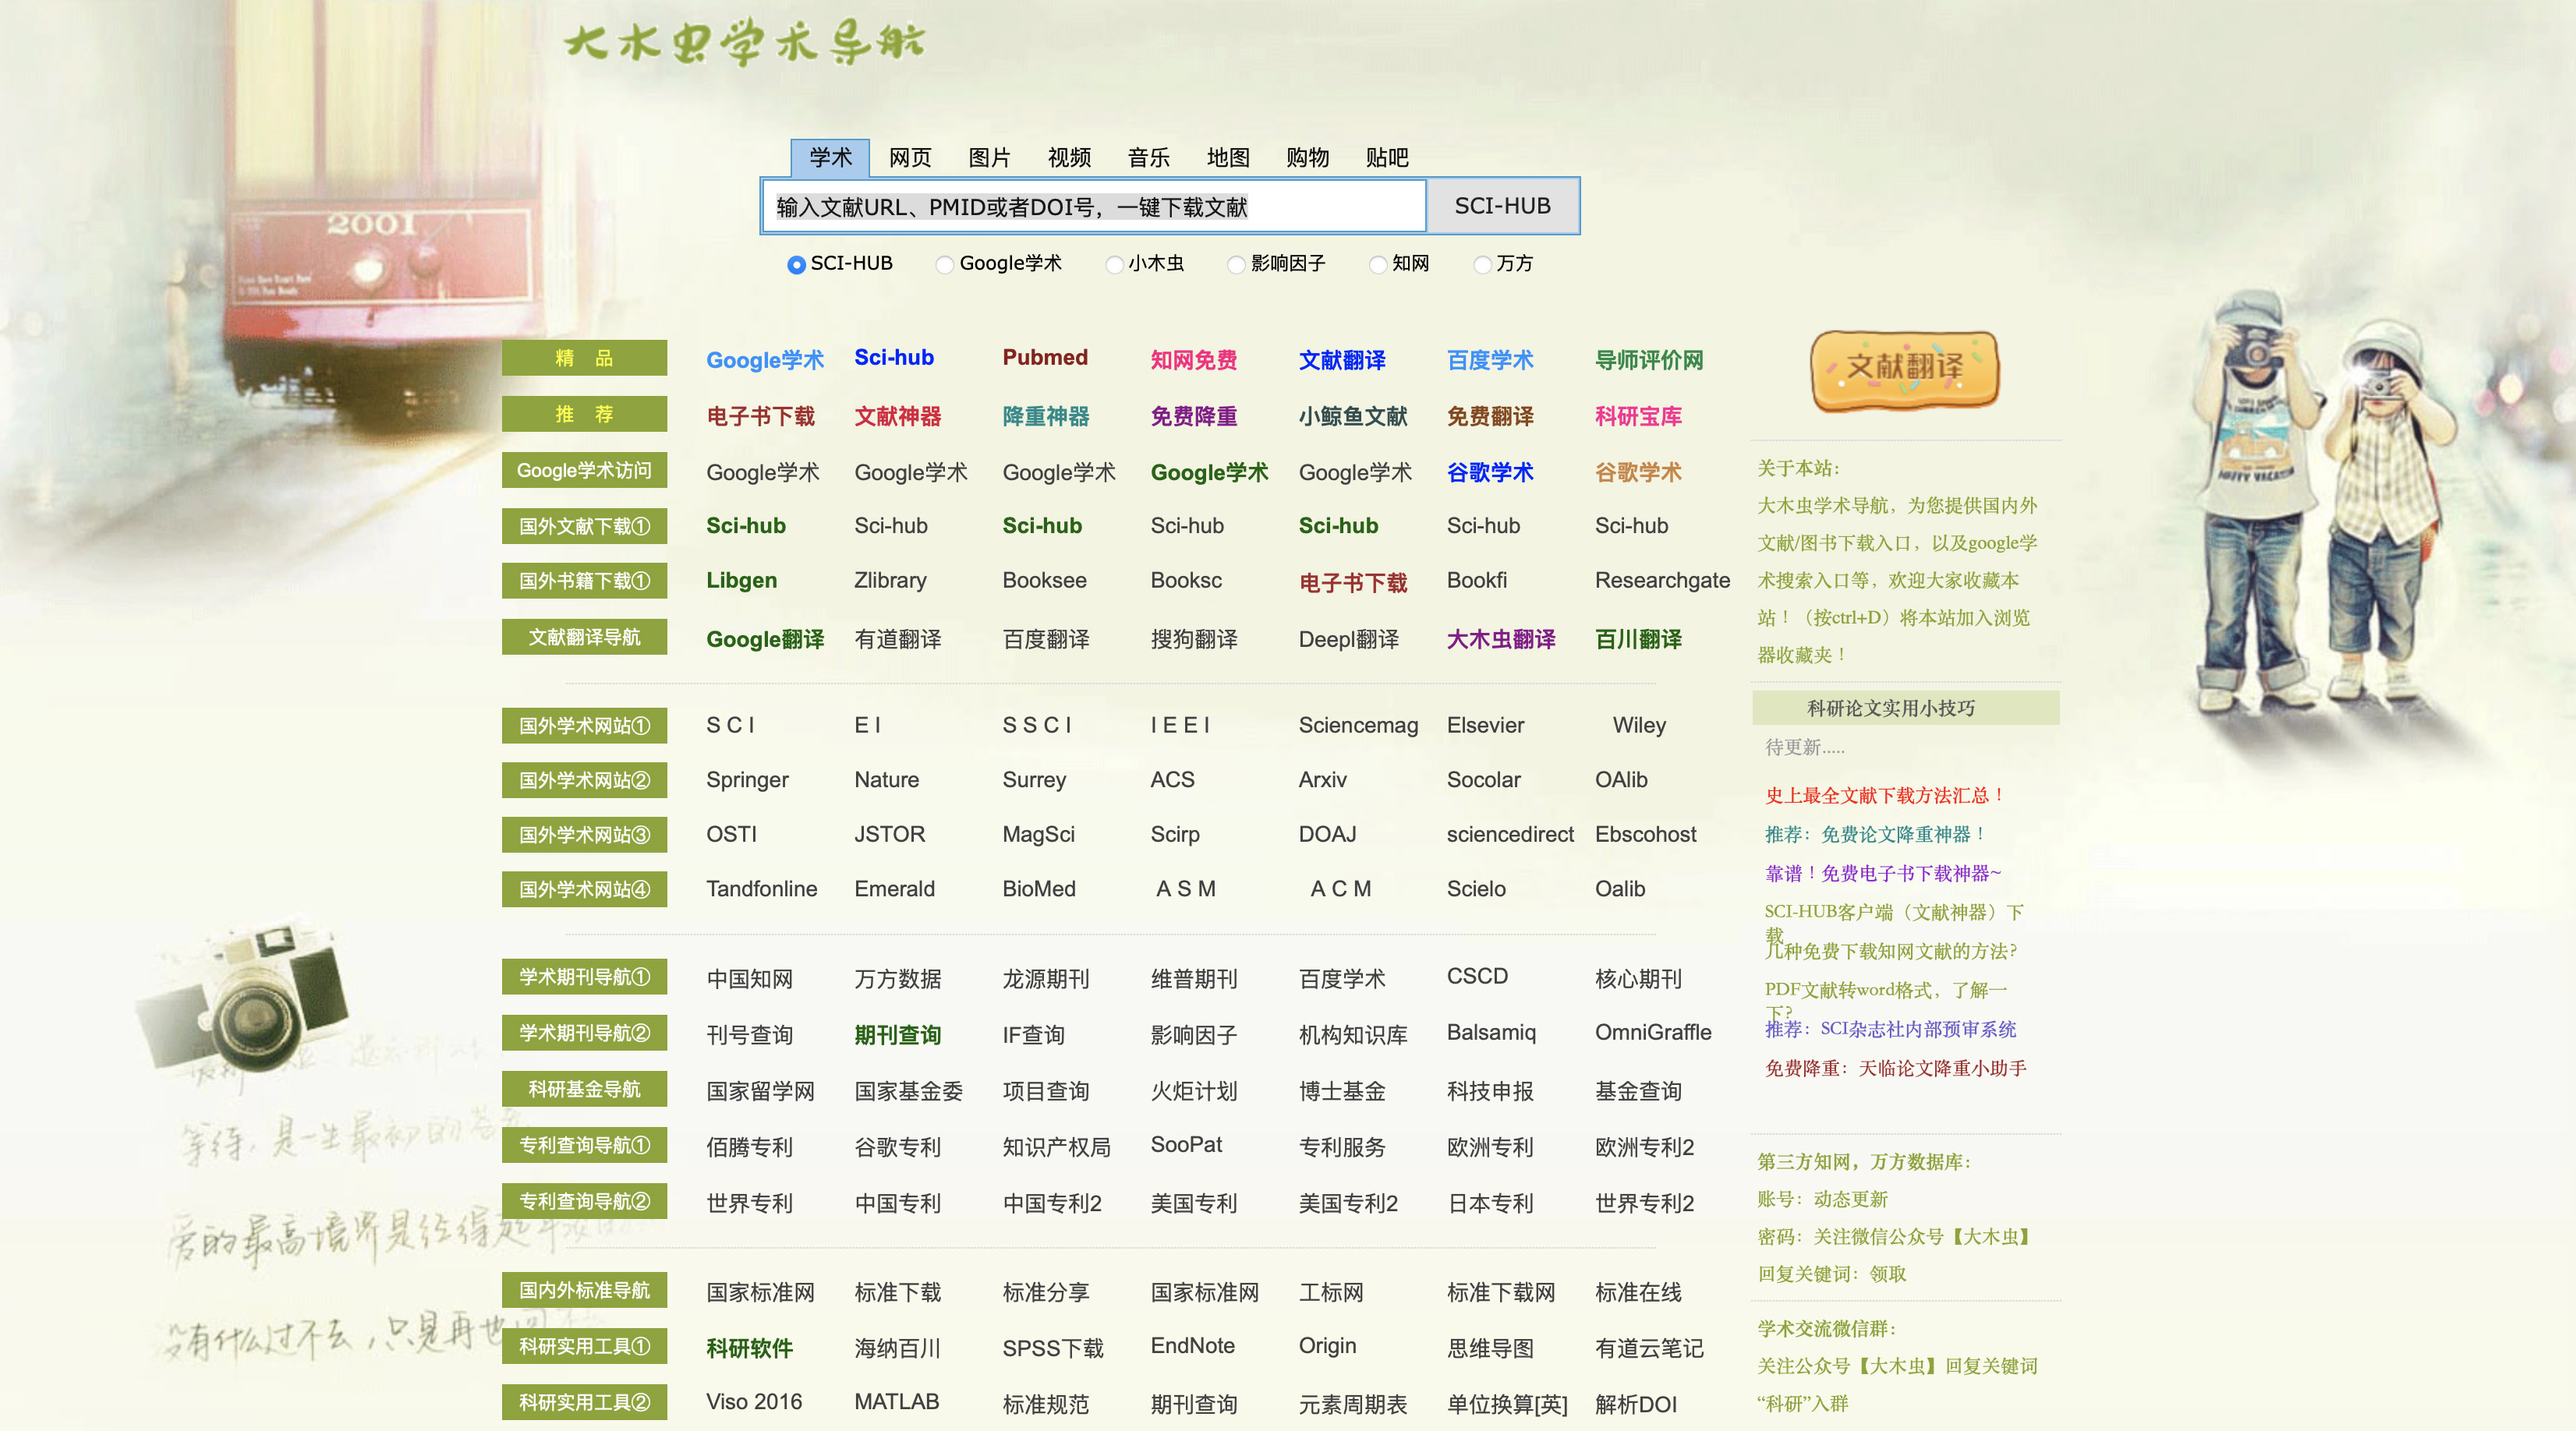Focus the 文献URL/DOI search input field
Image resolution: width=2576 pixels, height=1431 pixels.
tap(1095, 207)
